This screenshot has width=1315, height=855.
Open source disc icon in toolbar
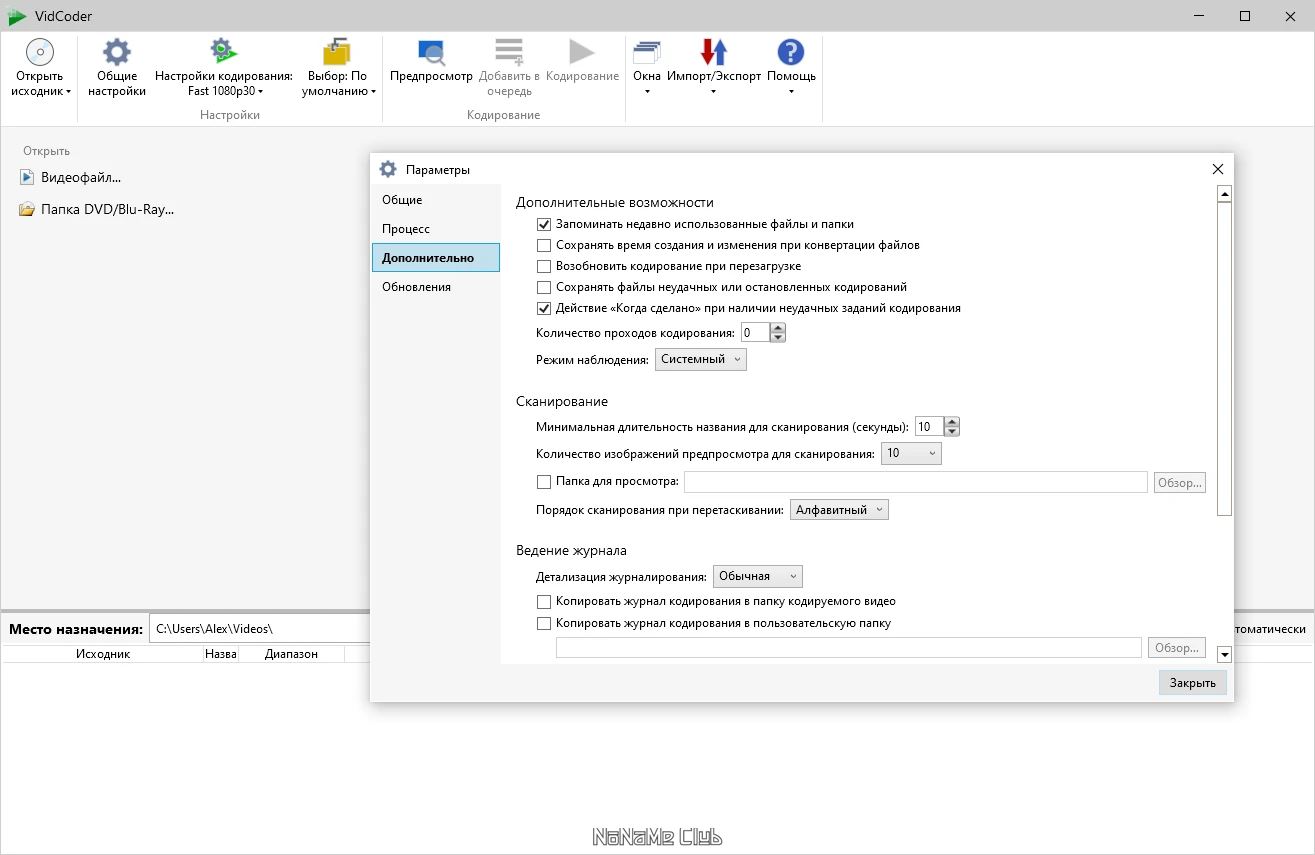(x=39, y=52)
